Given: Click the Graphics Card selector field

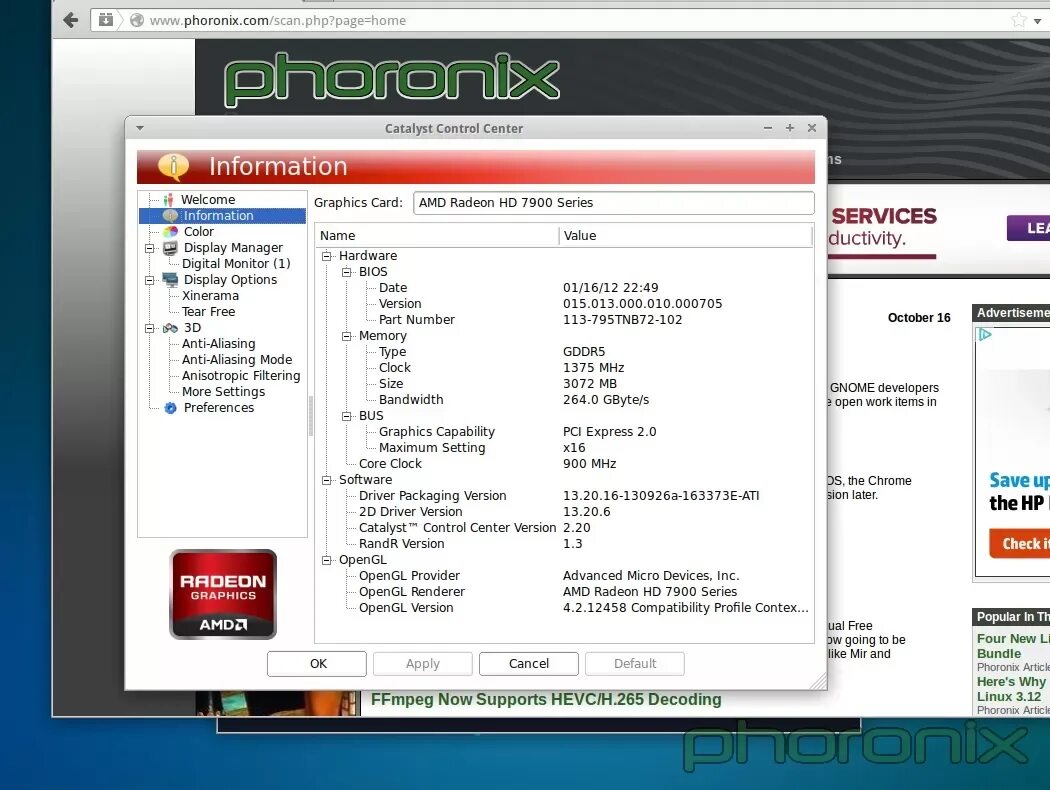Looking at the screenshot, I should click(x=613, y=203).
